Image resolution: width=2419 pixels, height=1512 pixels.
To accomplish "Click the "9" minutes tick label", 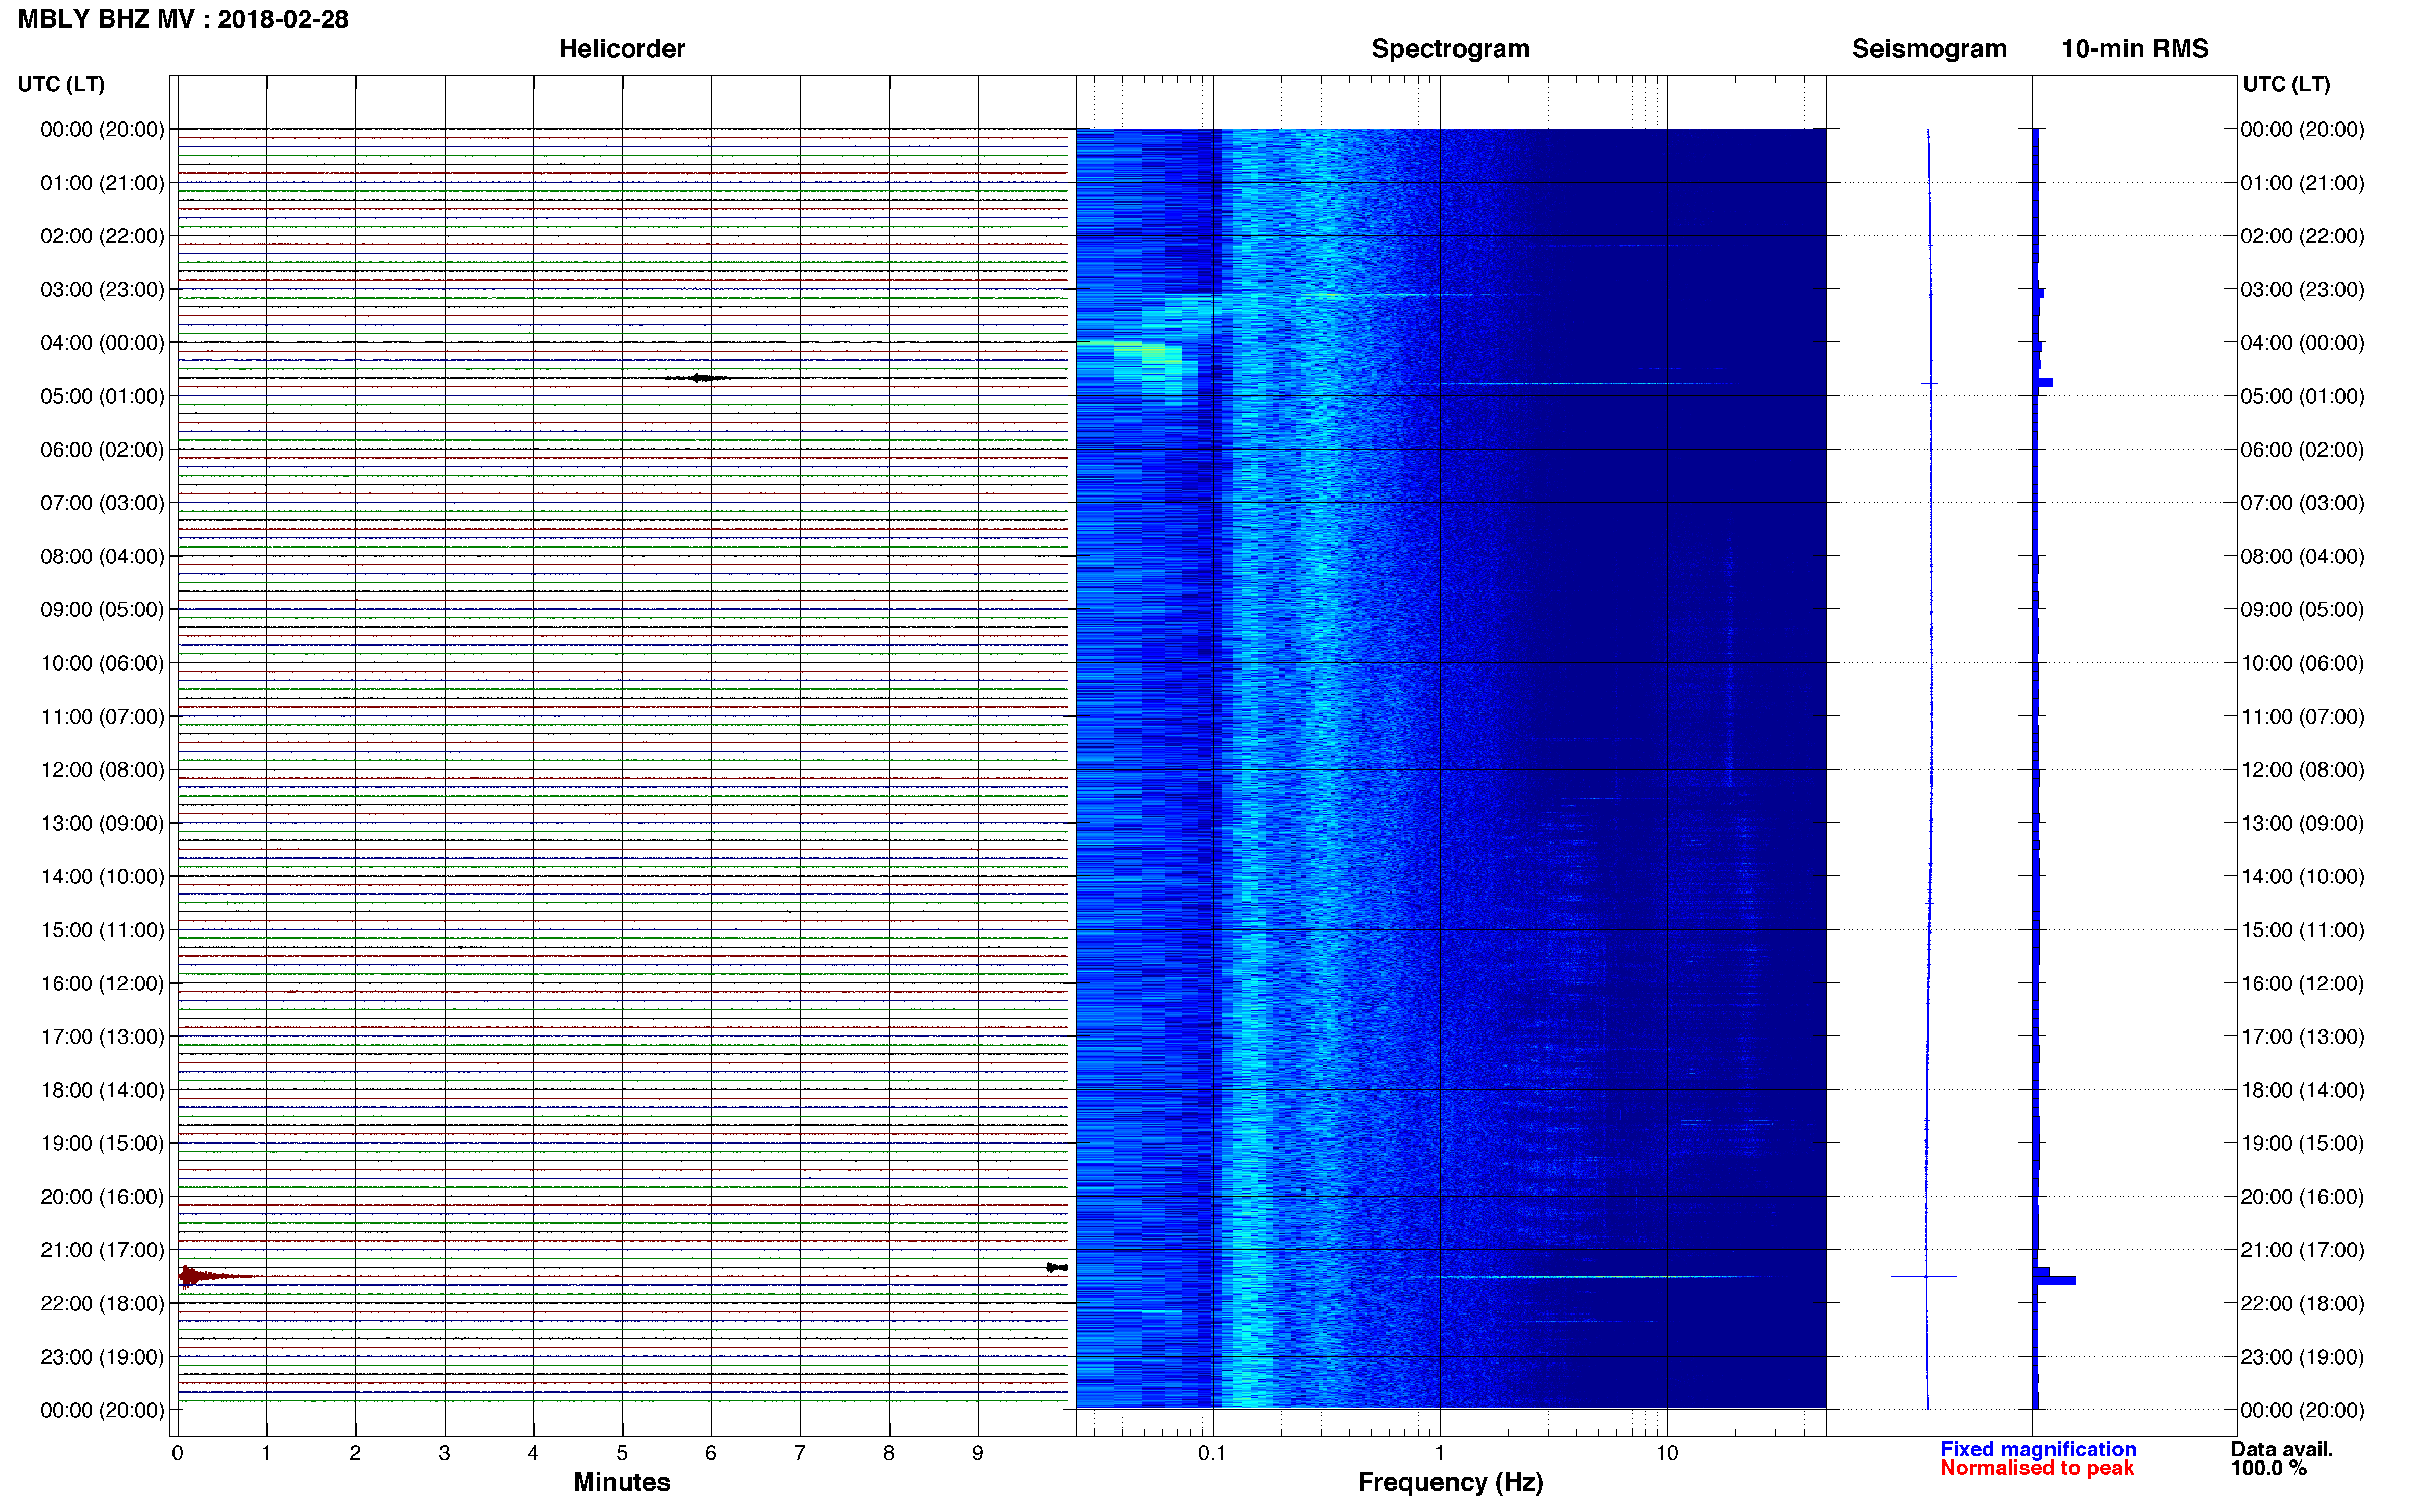I will [x=978, y=1453].
